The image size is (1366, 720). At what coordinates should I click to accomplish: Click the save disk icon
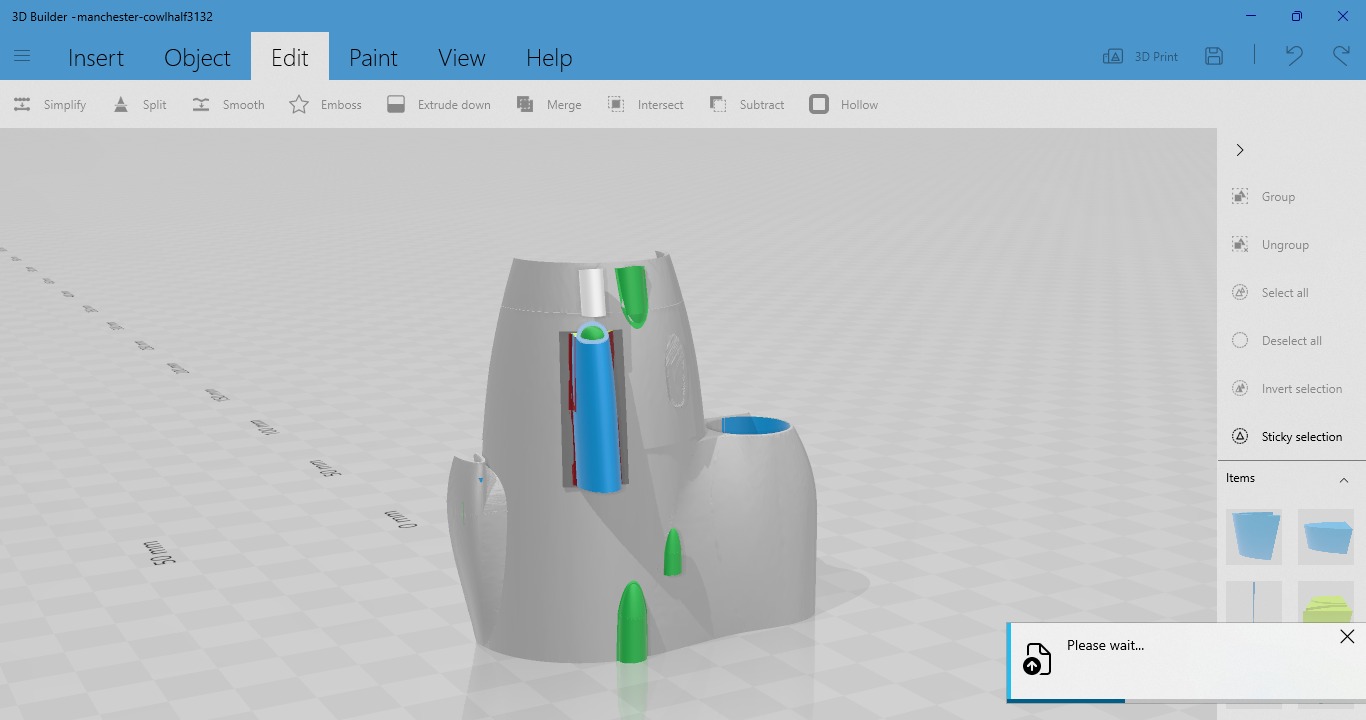click(1214, 57)
